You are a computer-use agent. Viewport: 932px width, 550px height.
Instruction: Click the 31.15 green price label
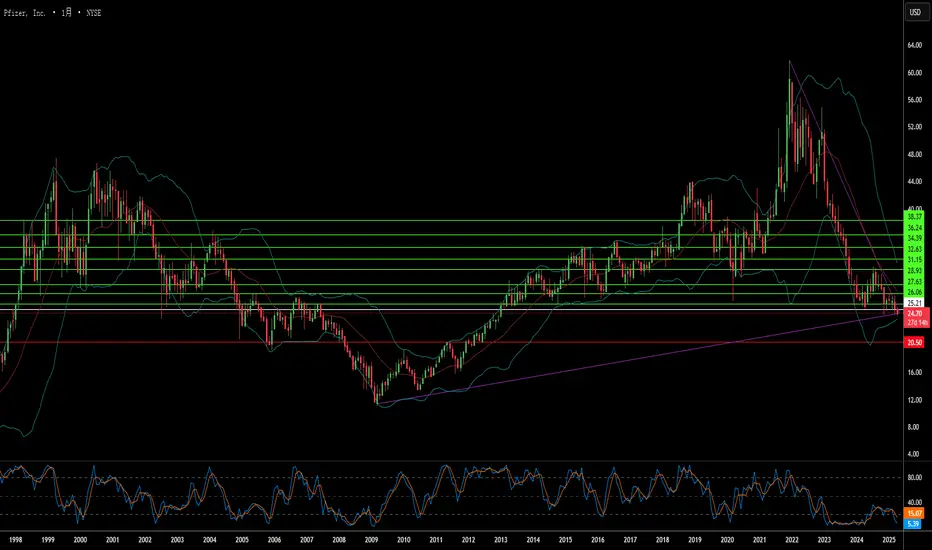tap(913, 259)
